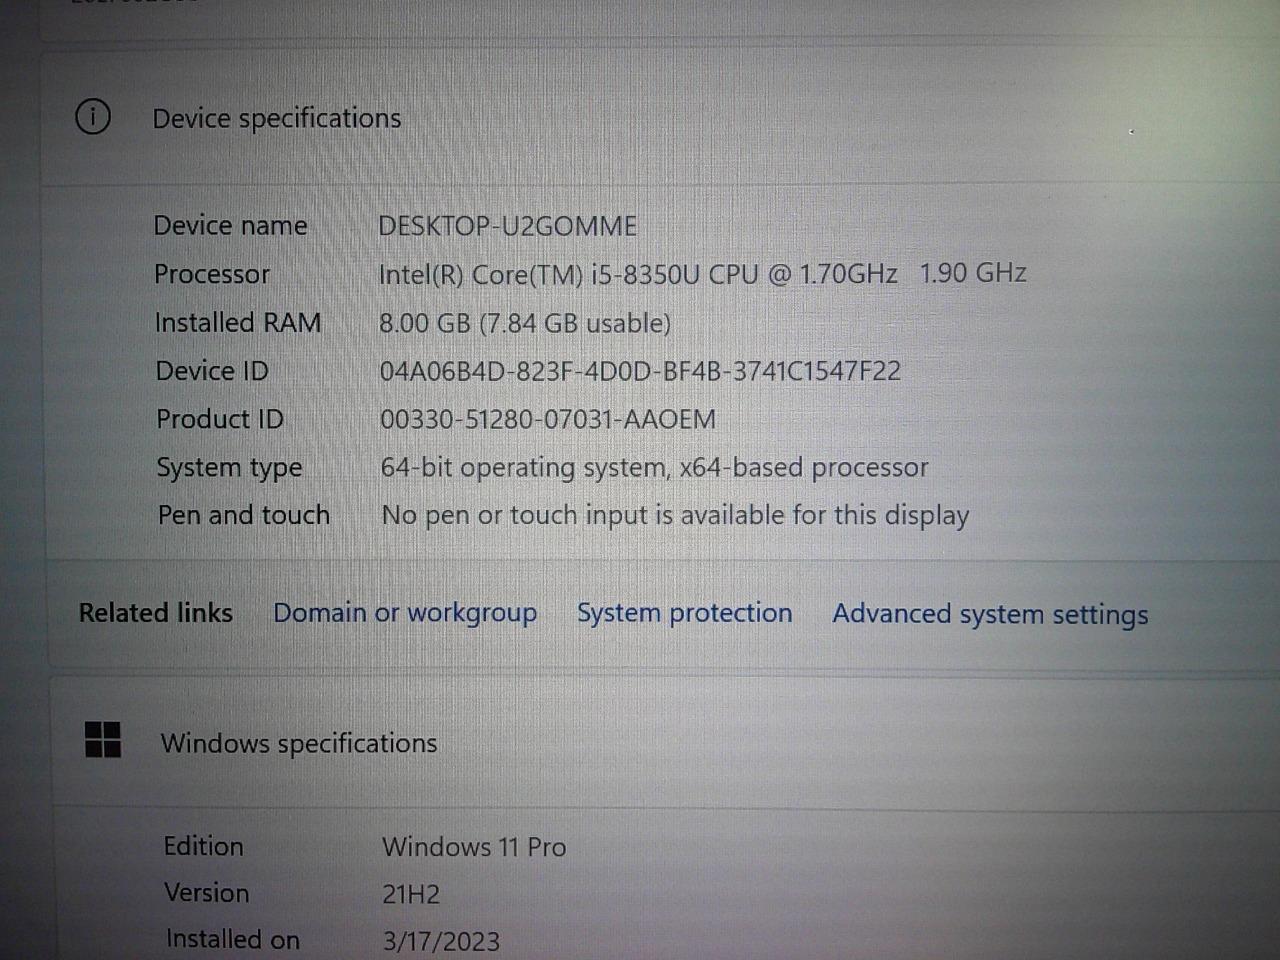Click the Device specifications info icon
This screenshot has height=960, width=1280.
click(93, 117)
